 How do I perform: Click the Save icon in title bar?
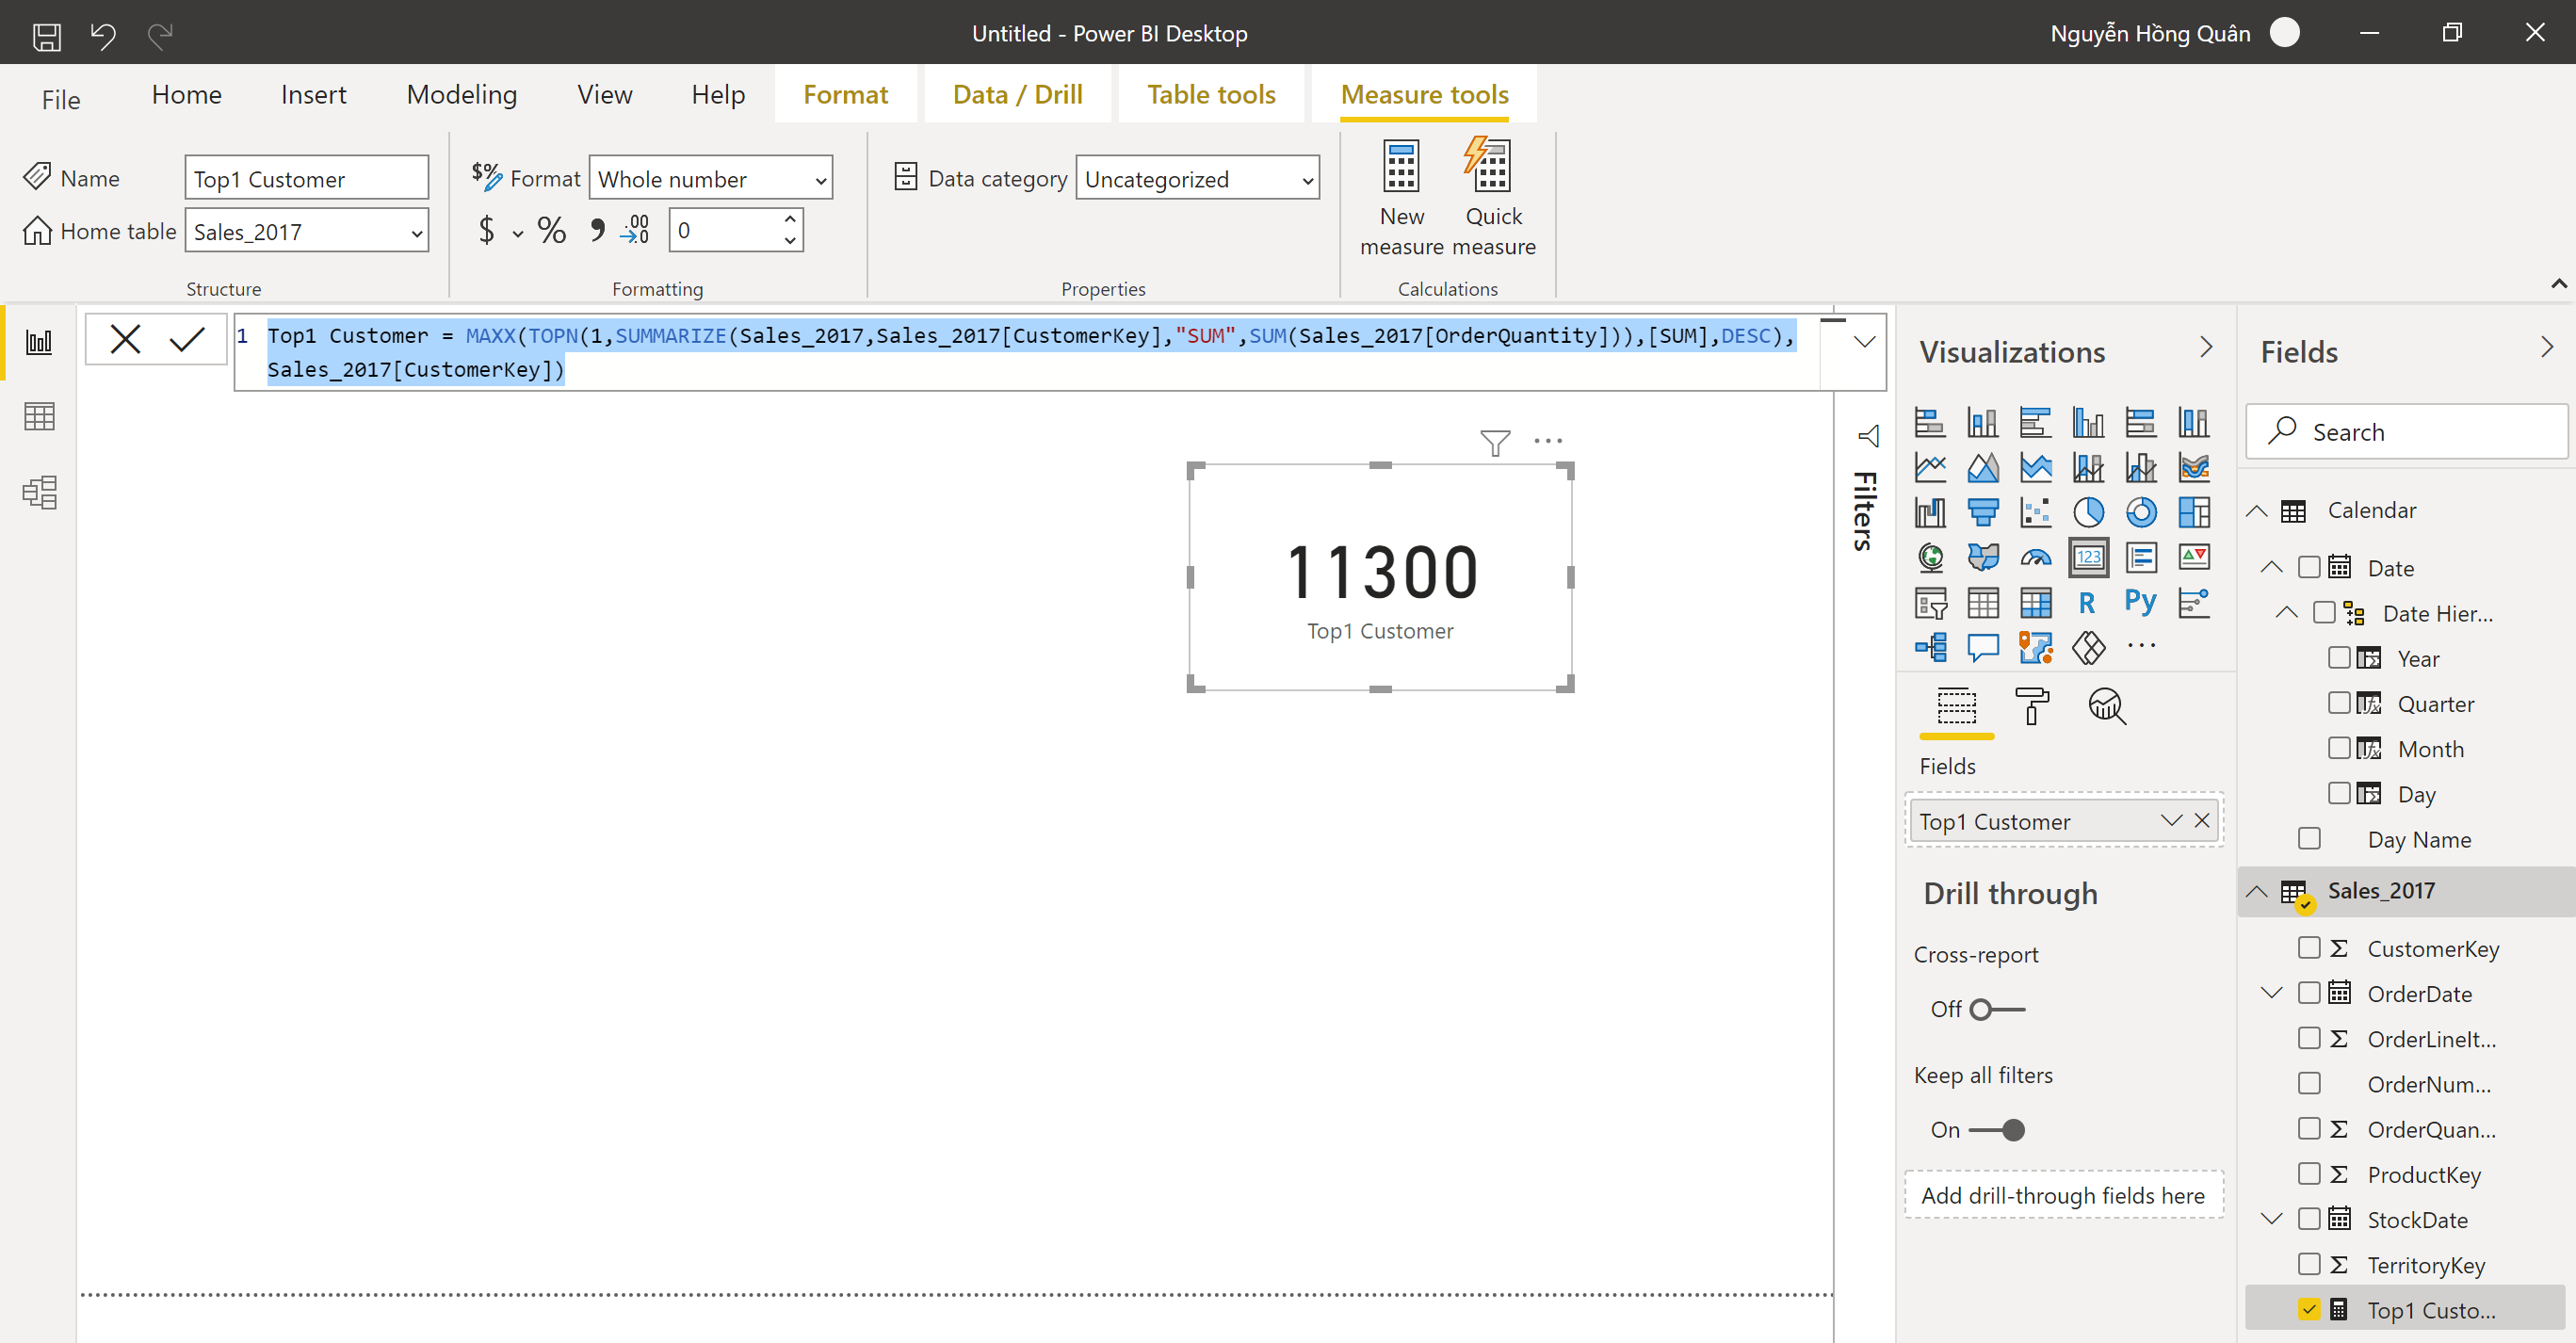click(x=46, y=37)
